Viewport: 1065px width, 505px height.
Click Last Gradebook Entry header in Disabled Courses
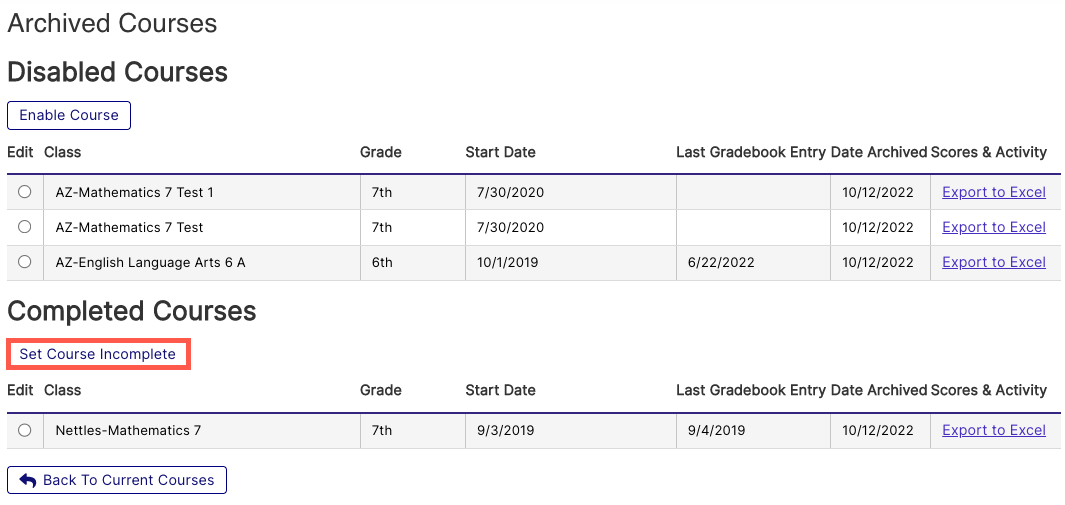[750, 152]
